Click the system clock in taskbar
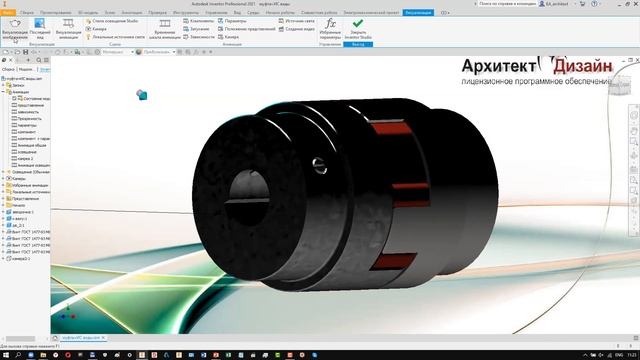 pos(631,356)
